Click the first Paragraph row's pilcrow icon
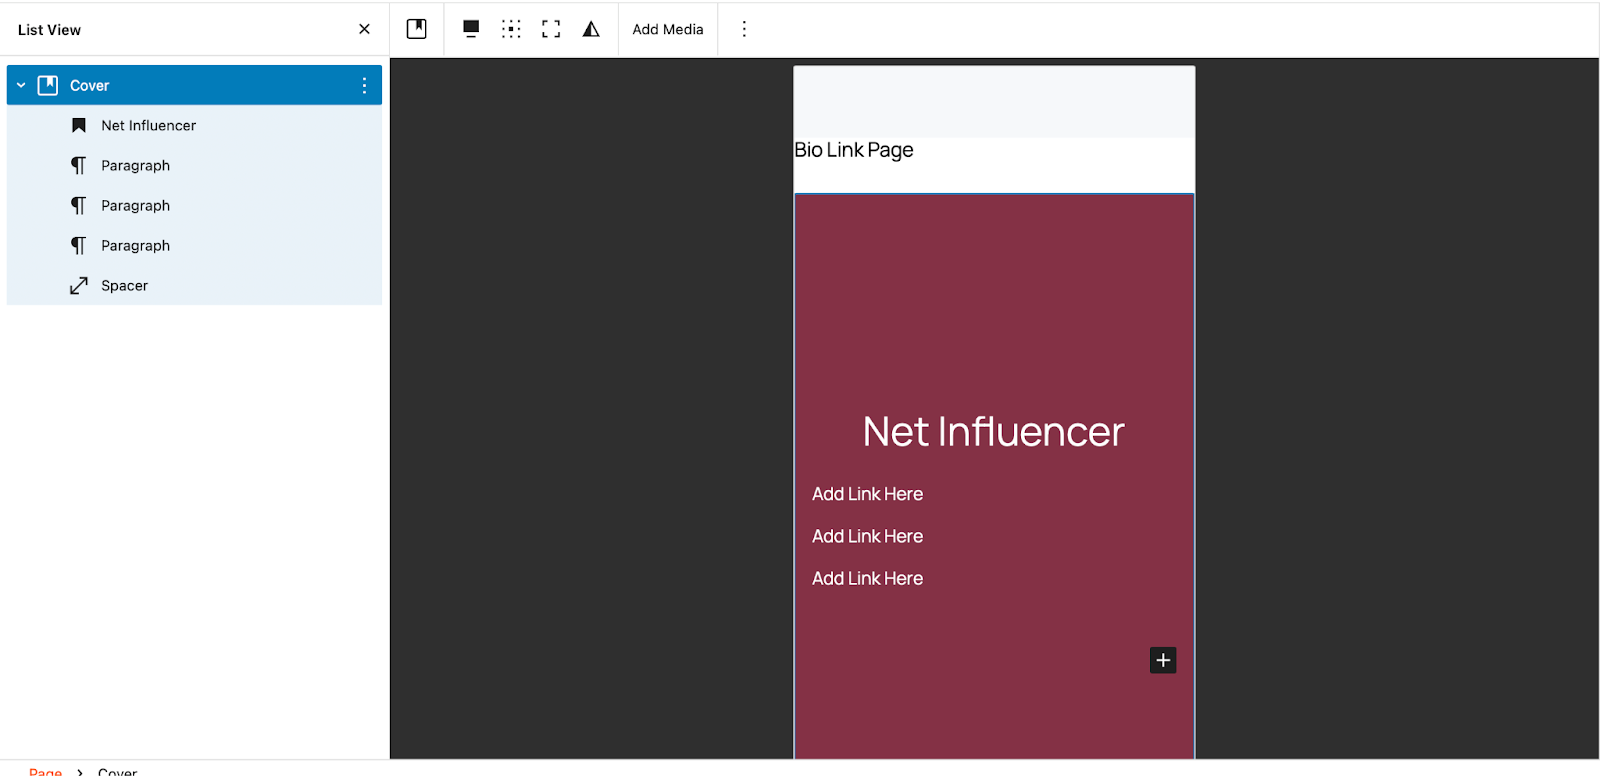Viewport: 1600px width, 776px height. point(79,165)
